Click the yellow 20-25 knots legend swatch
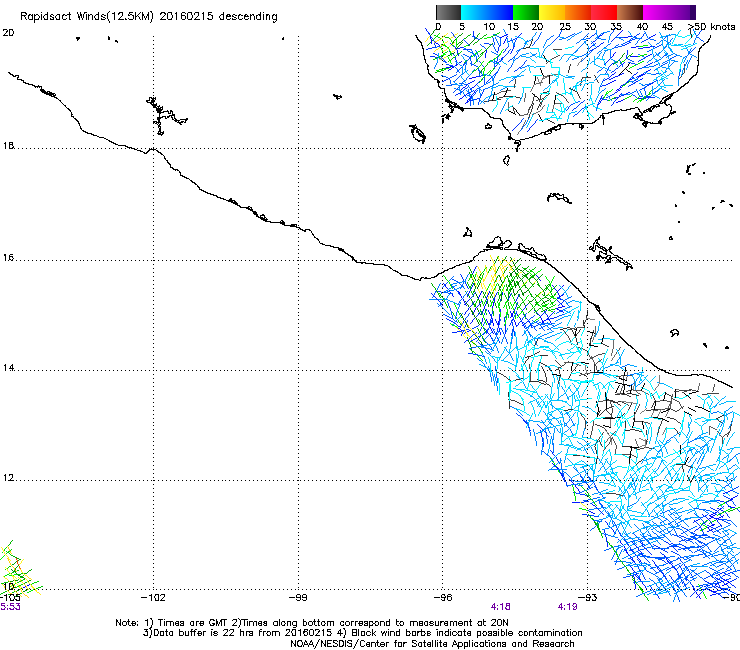Screen dimensions: 740x650 click(552, 12)
